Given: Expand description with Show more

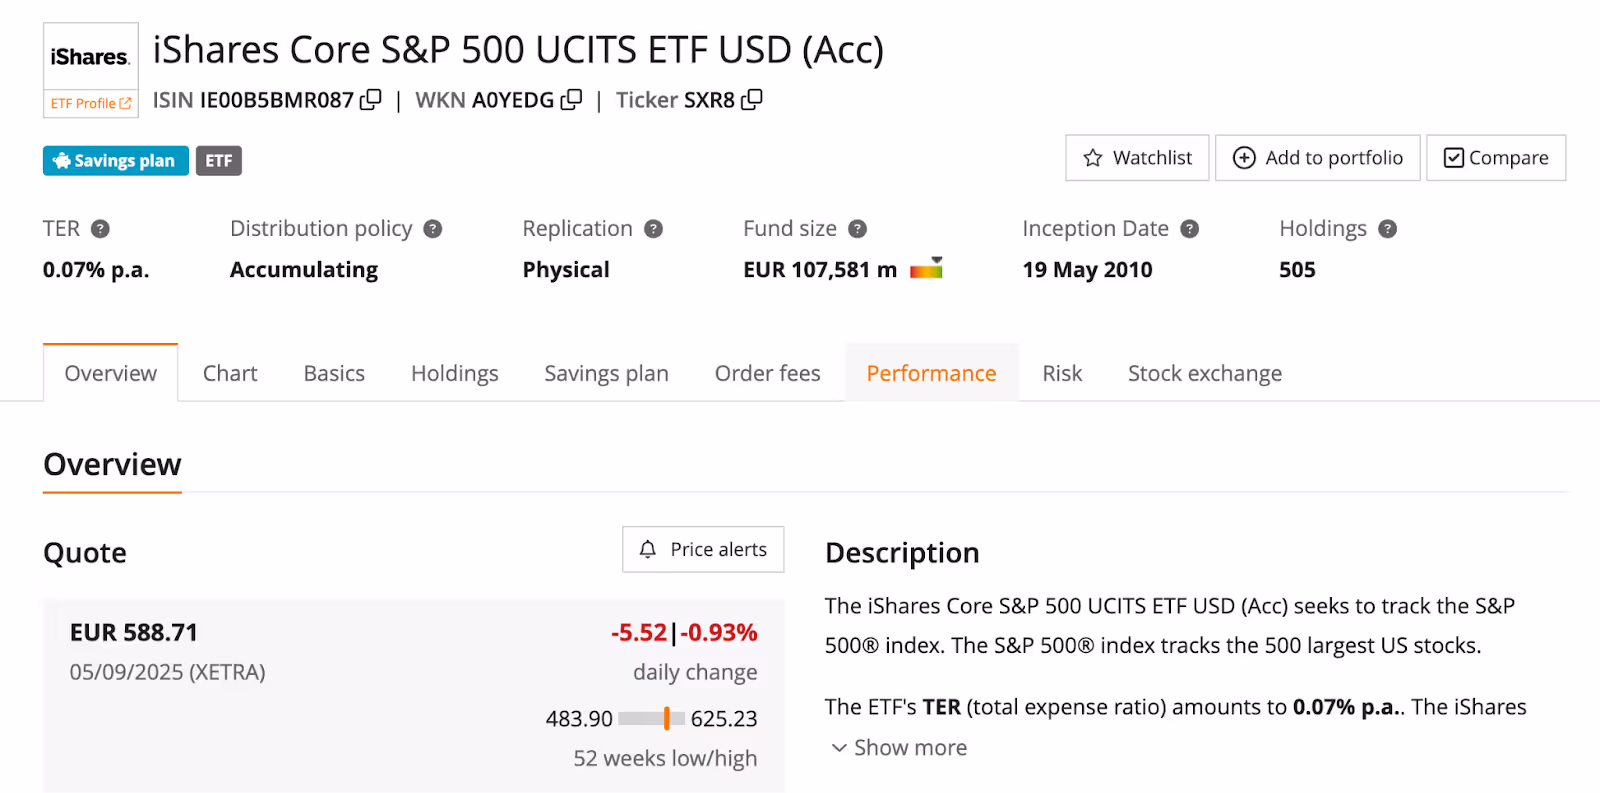Looking at the screenshot, I should pyautogui.click(x=899, y=748).
